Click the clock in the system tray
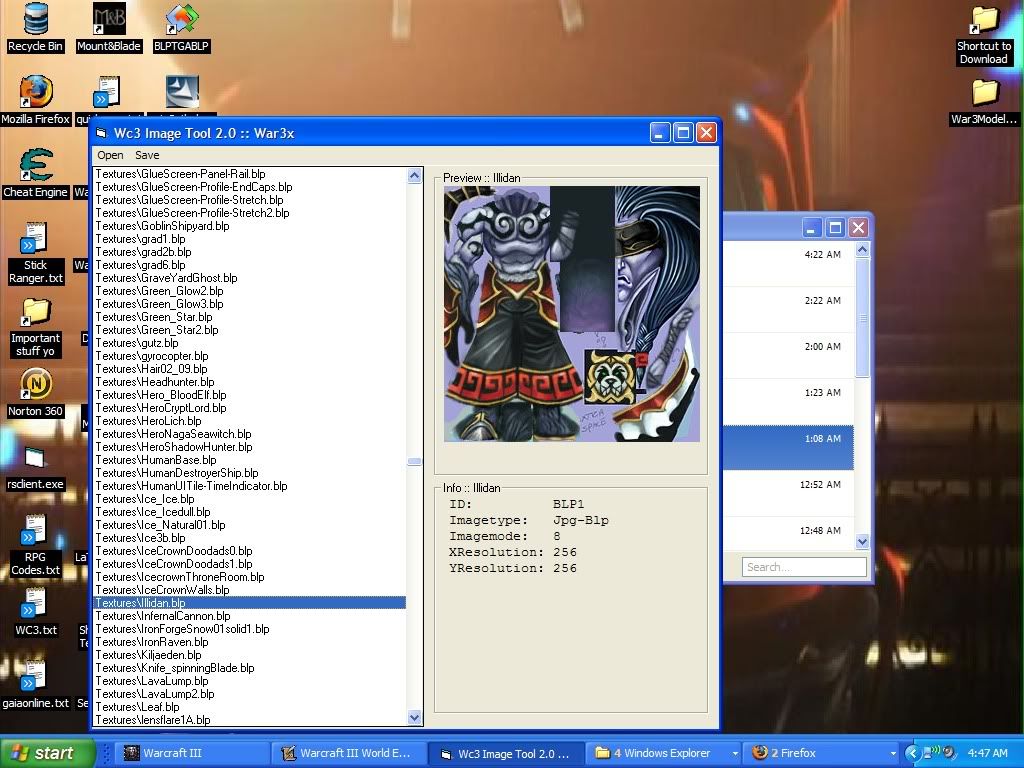Screen dimensions: 1024x768 987,753
